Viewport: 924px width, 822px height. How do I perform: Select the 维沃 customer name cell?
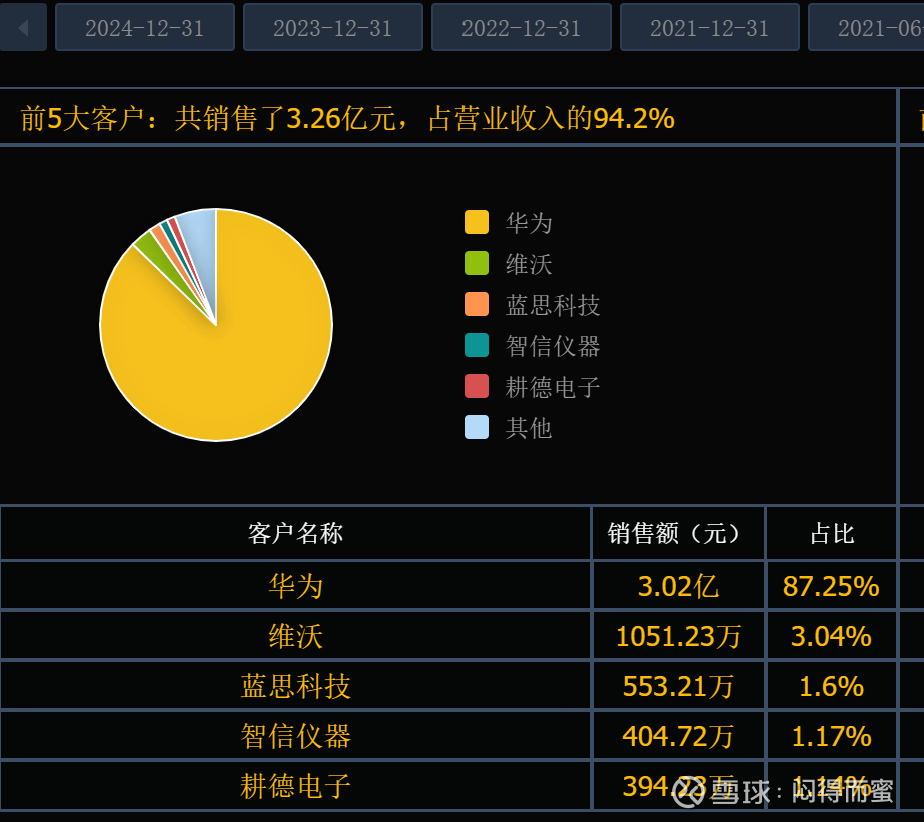[x=295, y=636]
